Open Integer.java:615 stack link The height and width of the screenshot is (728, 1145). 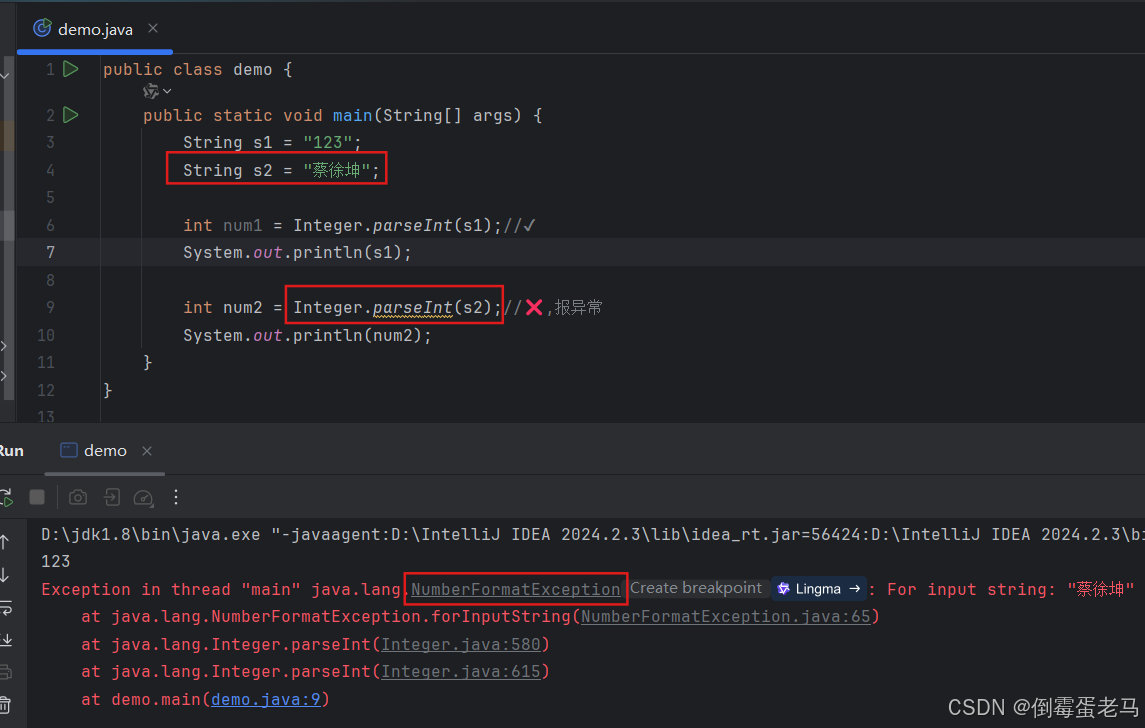coord(461,672)
